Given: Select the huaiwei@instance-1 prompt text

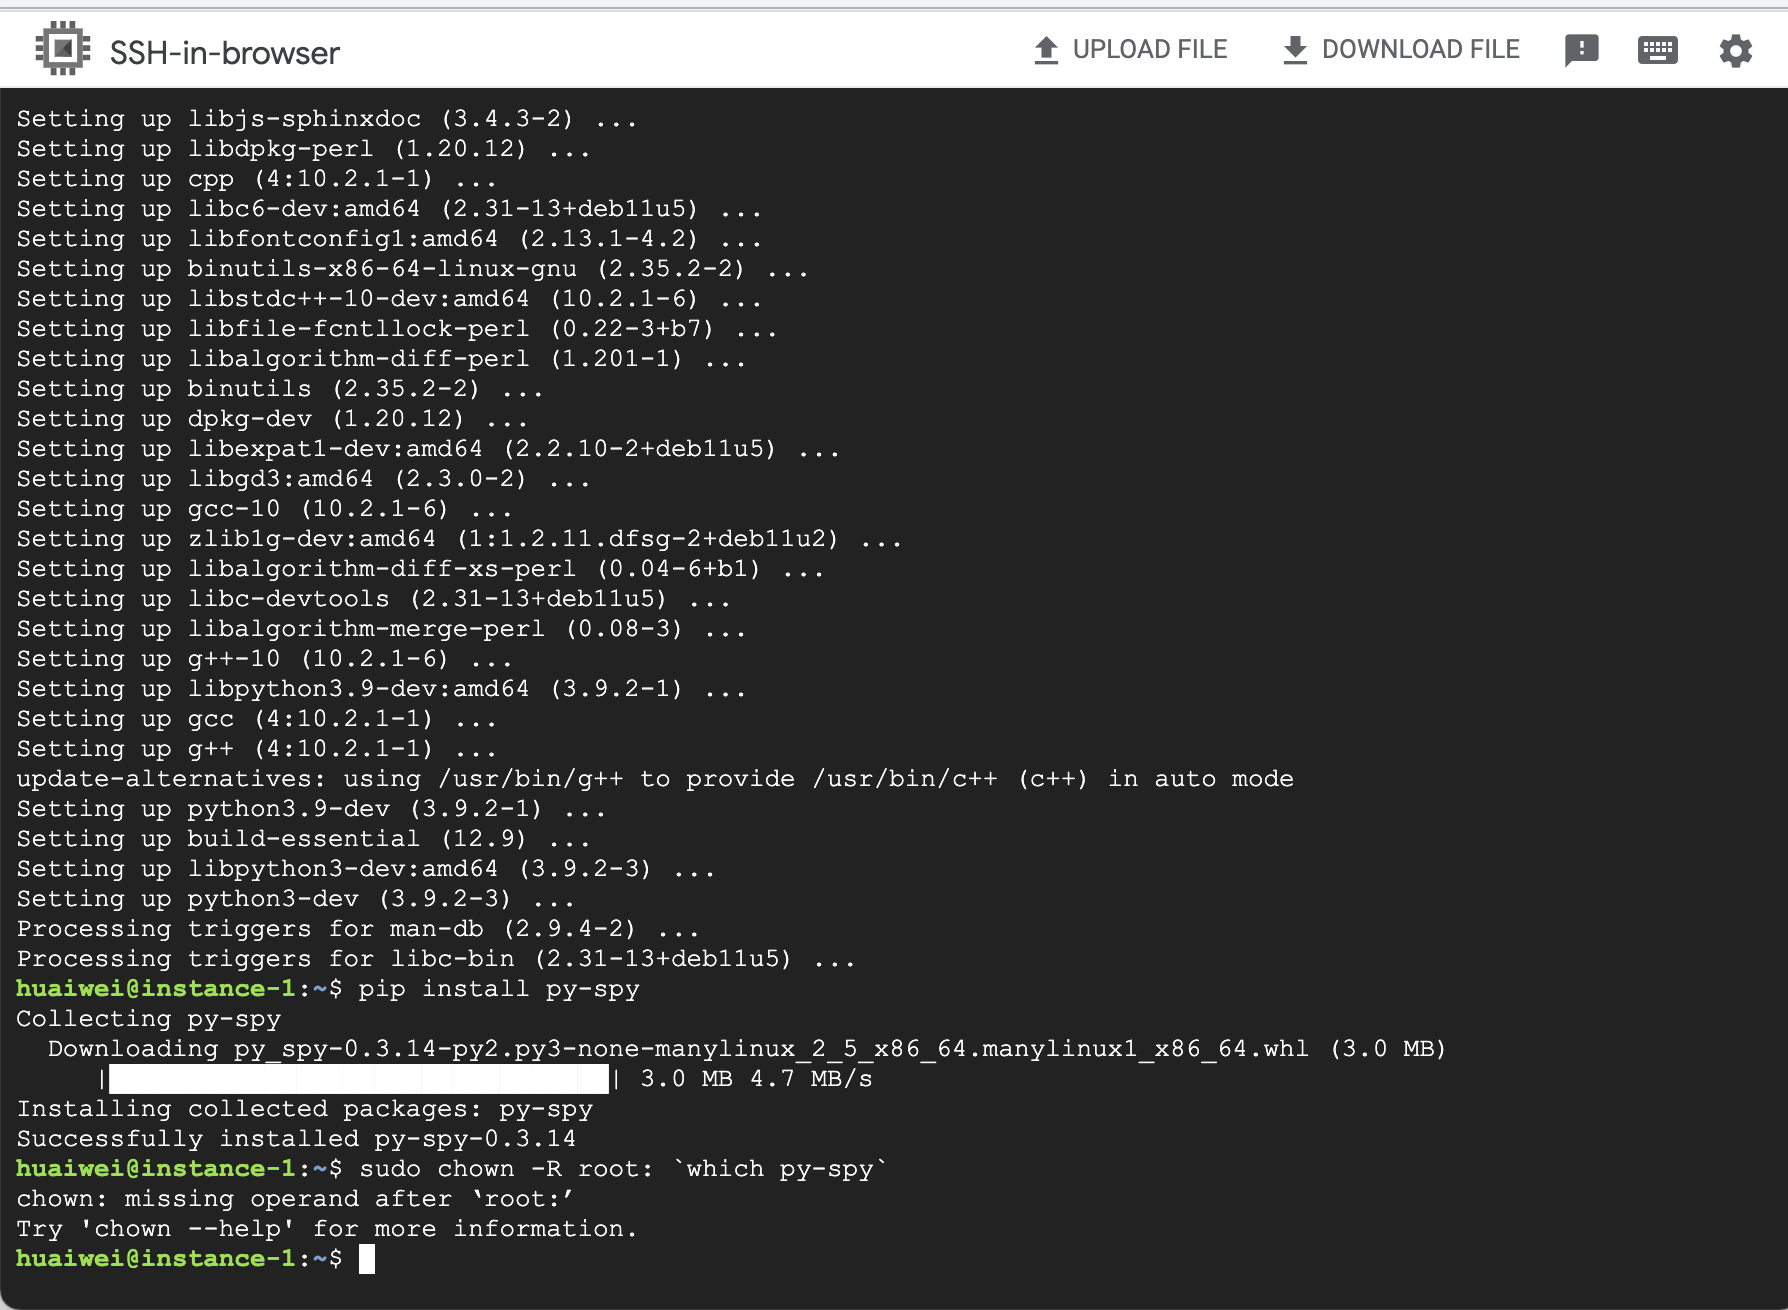Looking at the screenshot, I should (x=158, y=1258).
